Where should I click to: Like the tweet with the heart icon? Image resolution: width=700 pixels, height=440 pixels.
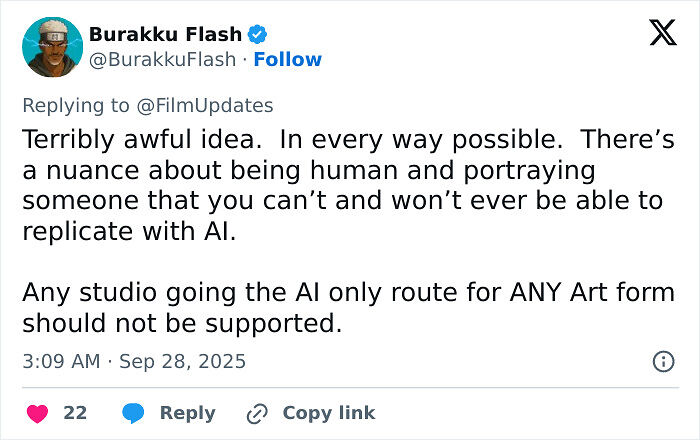tap(35, 413)
